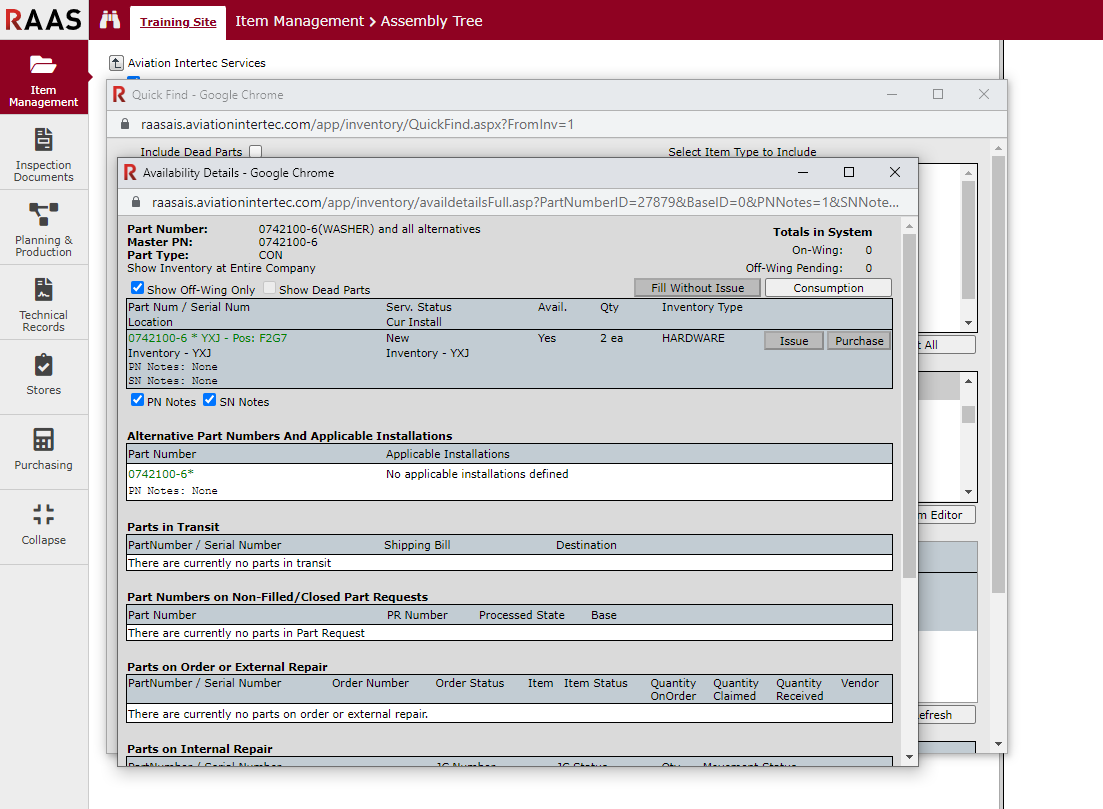The height and width of the screenshot is (809, 1103).
Task: Click the Issue button for part 0742100-6
Action: (793, 341)
